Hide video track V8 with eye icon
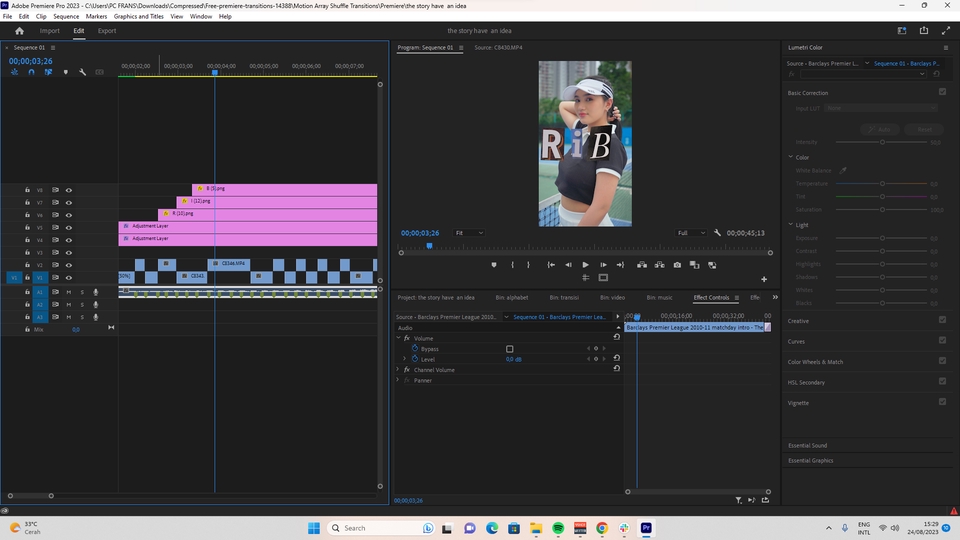This screenshot has width=960, height=540. pyautogui.click(x=69, y=189)
